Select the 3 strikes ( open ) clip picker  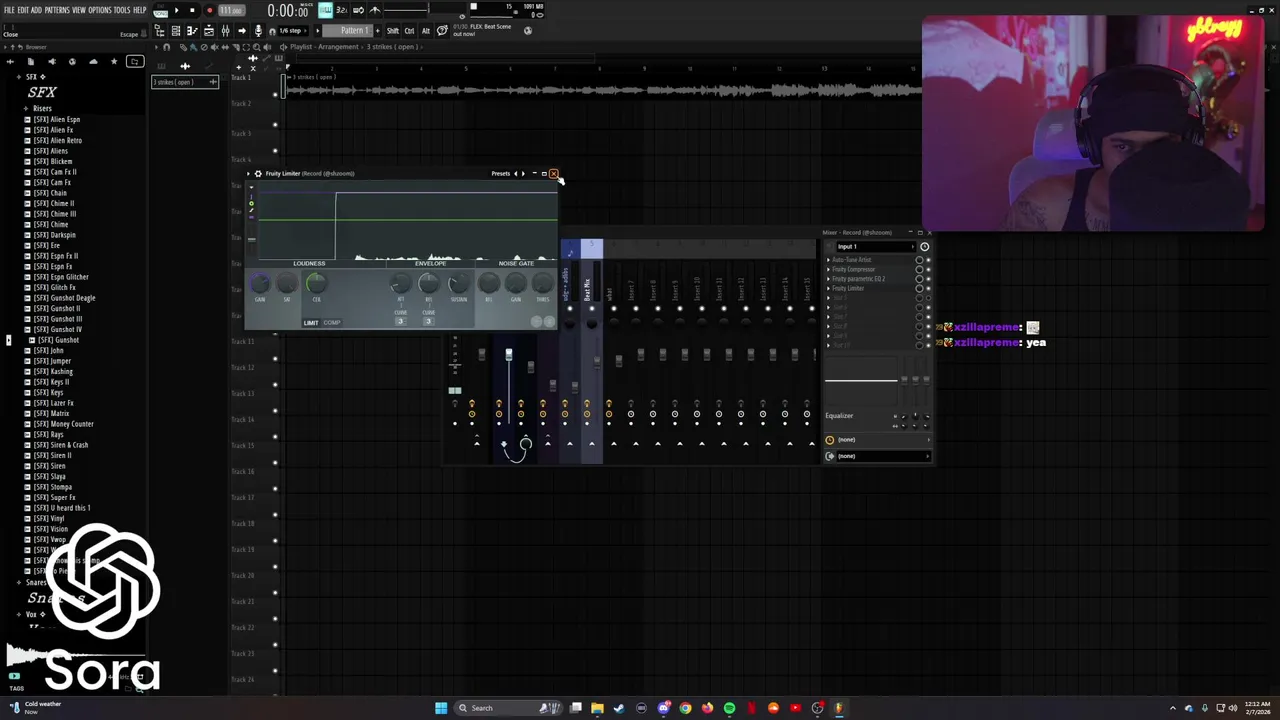[185, 82]
